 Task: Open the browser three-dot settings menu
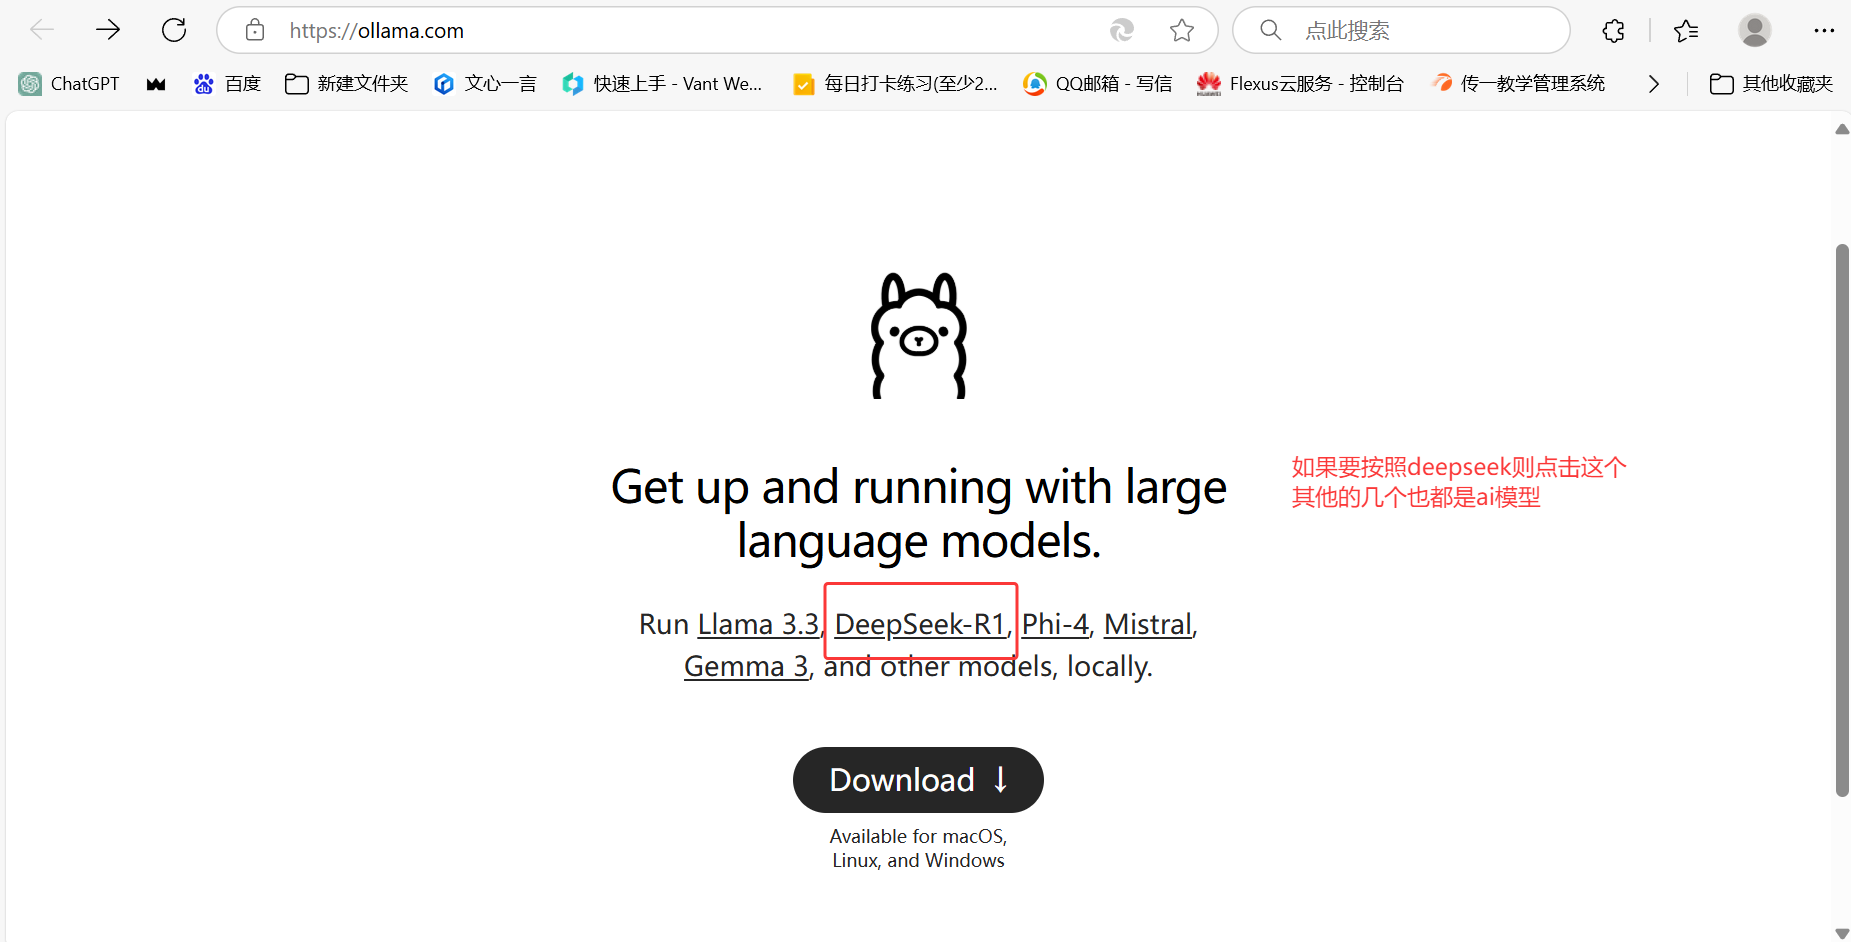click(x=1824, y=31)
